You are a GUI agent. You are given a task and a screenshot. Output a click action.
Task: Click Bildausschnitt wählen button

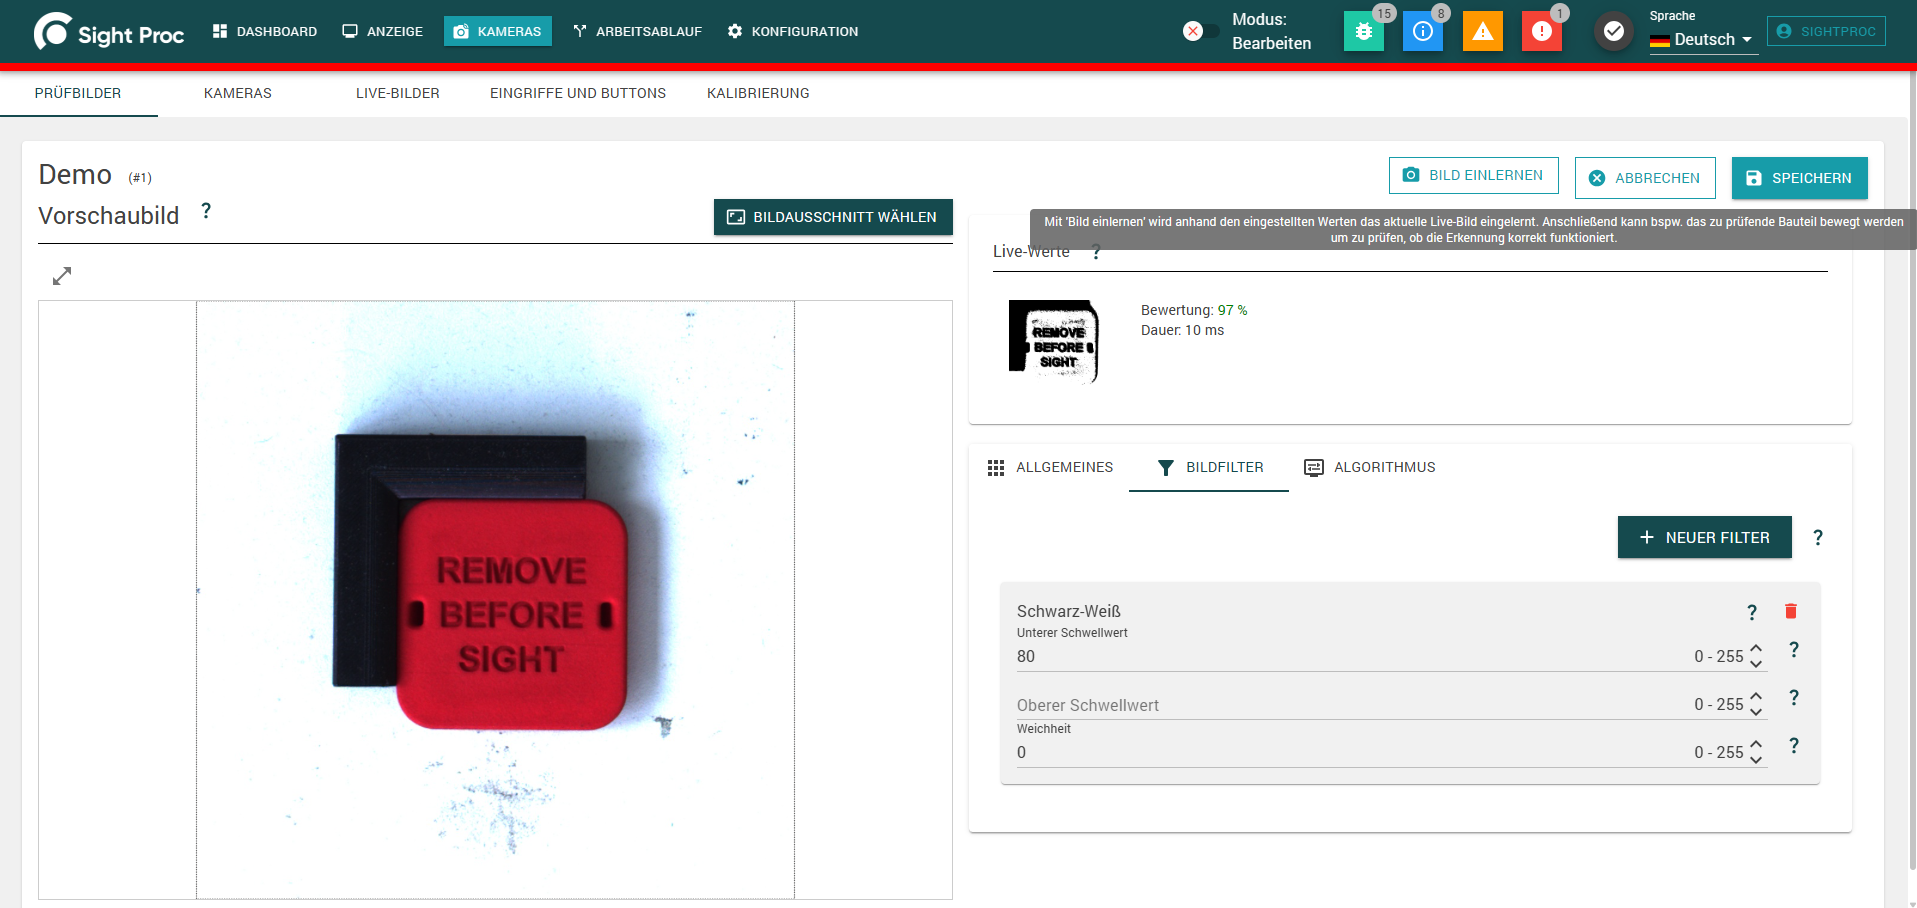(x=833, y=217)
